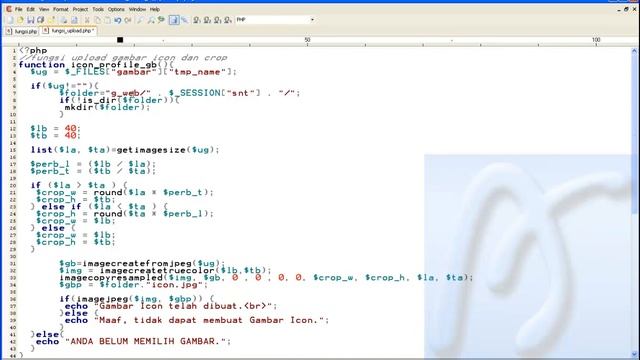
Task: Click 'getimagesize($ug)' on line 15
Action: 165,150
